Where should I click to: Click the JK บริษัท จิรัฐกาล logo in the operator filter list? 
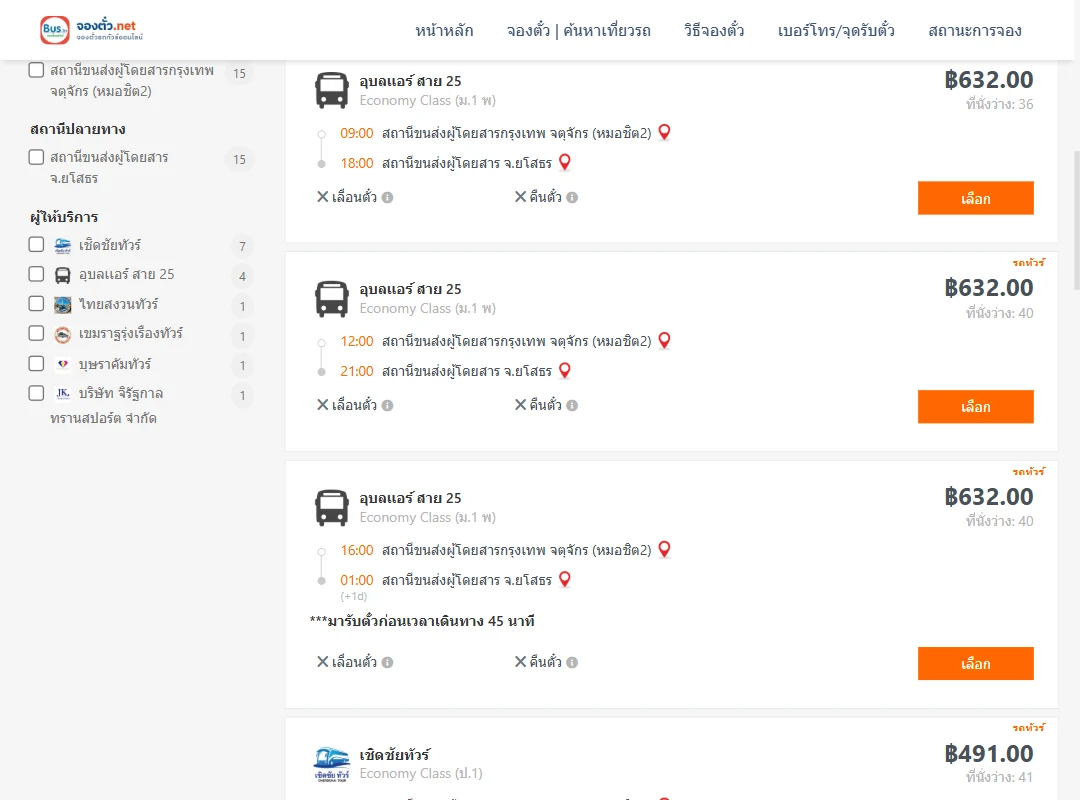pos(63,393)
